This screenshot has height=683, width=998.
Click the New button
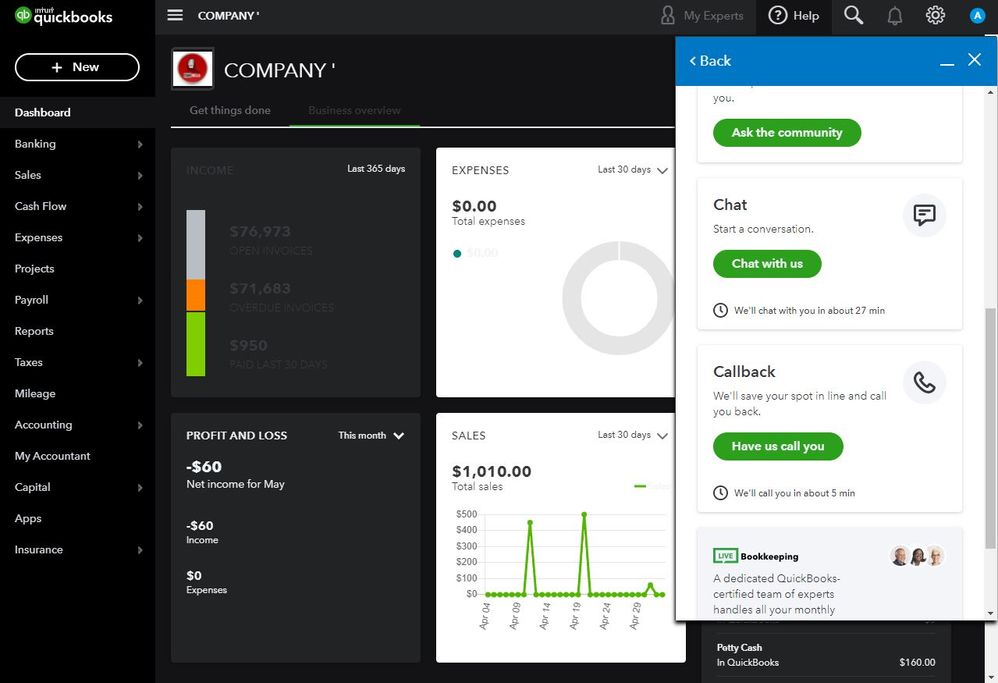(x=77, y=67)
